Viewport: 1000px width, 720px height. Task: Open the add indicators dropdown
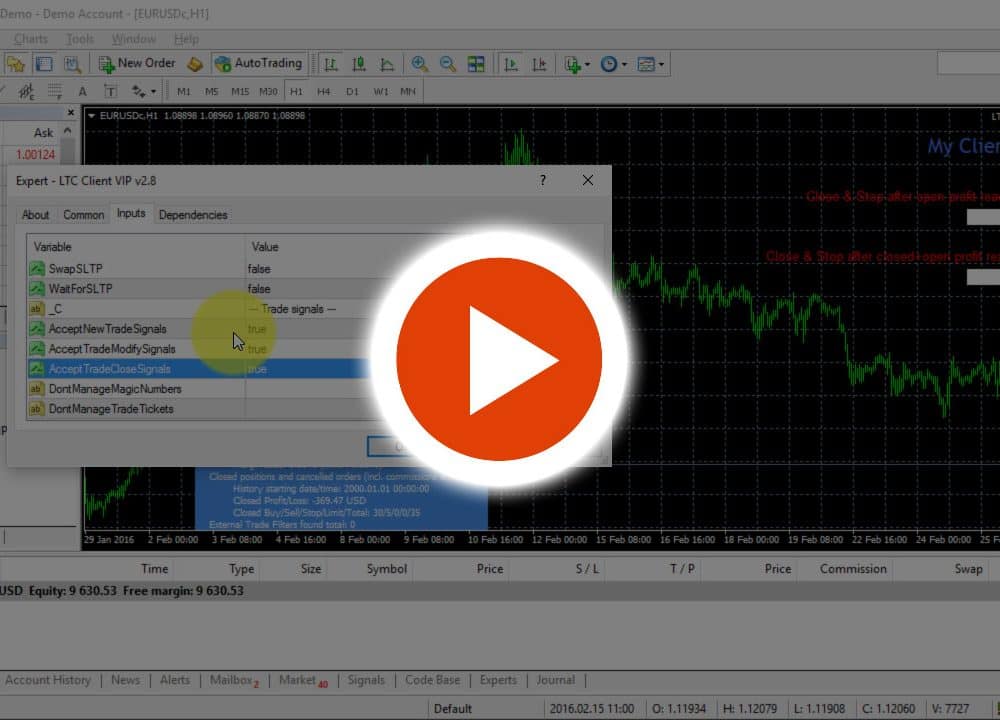tap(577, 64)
